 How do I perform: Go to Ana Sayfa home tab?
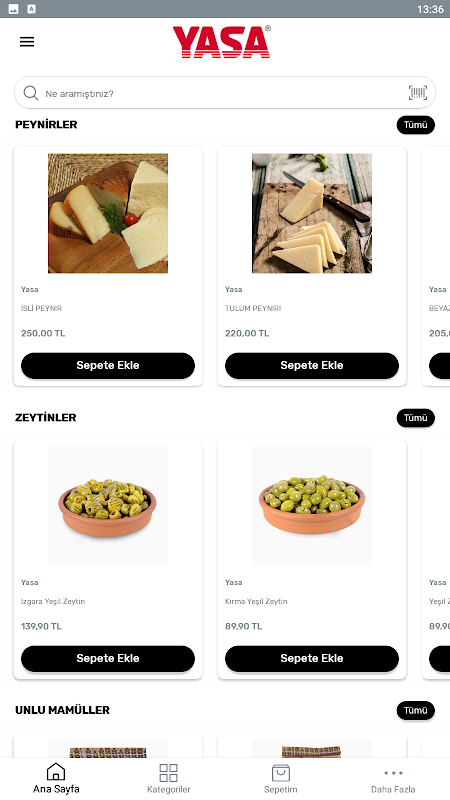[56, 779]
